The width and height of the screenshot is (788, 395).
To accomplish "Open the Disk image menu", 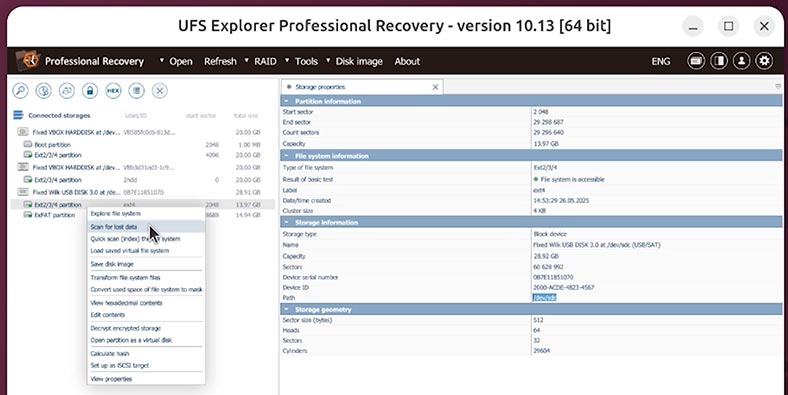I will tap(359, 61).
